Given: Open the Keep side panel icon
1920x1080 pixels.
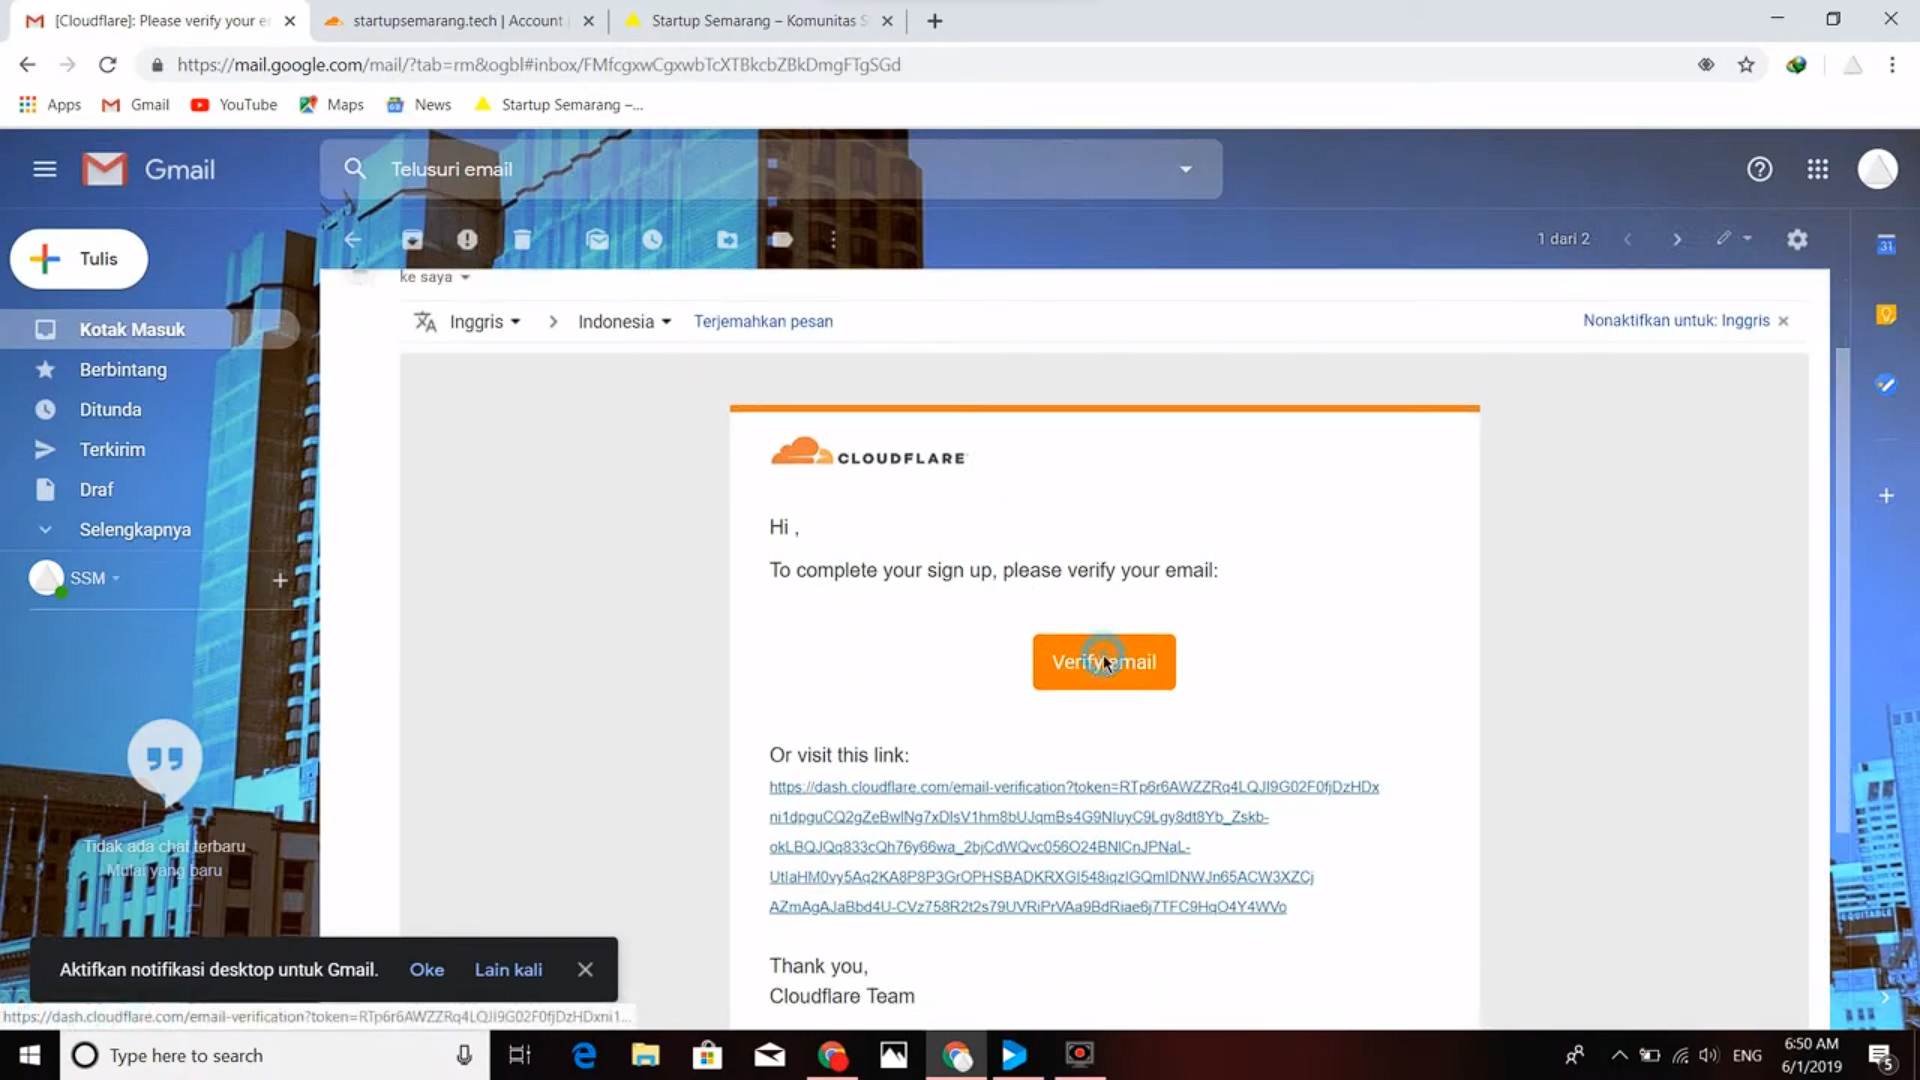Looking at the screenshot, I should click(1886, 314).
